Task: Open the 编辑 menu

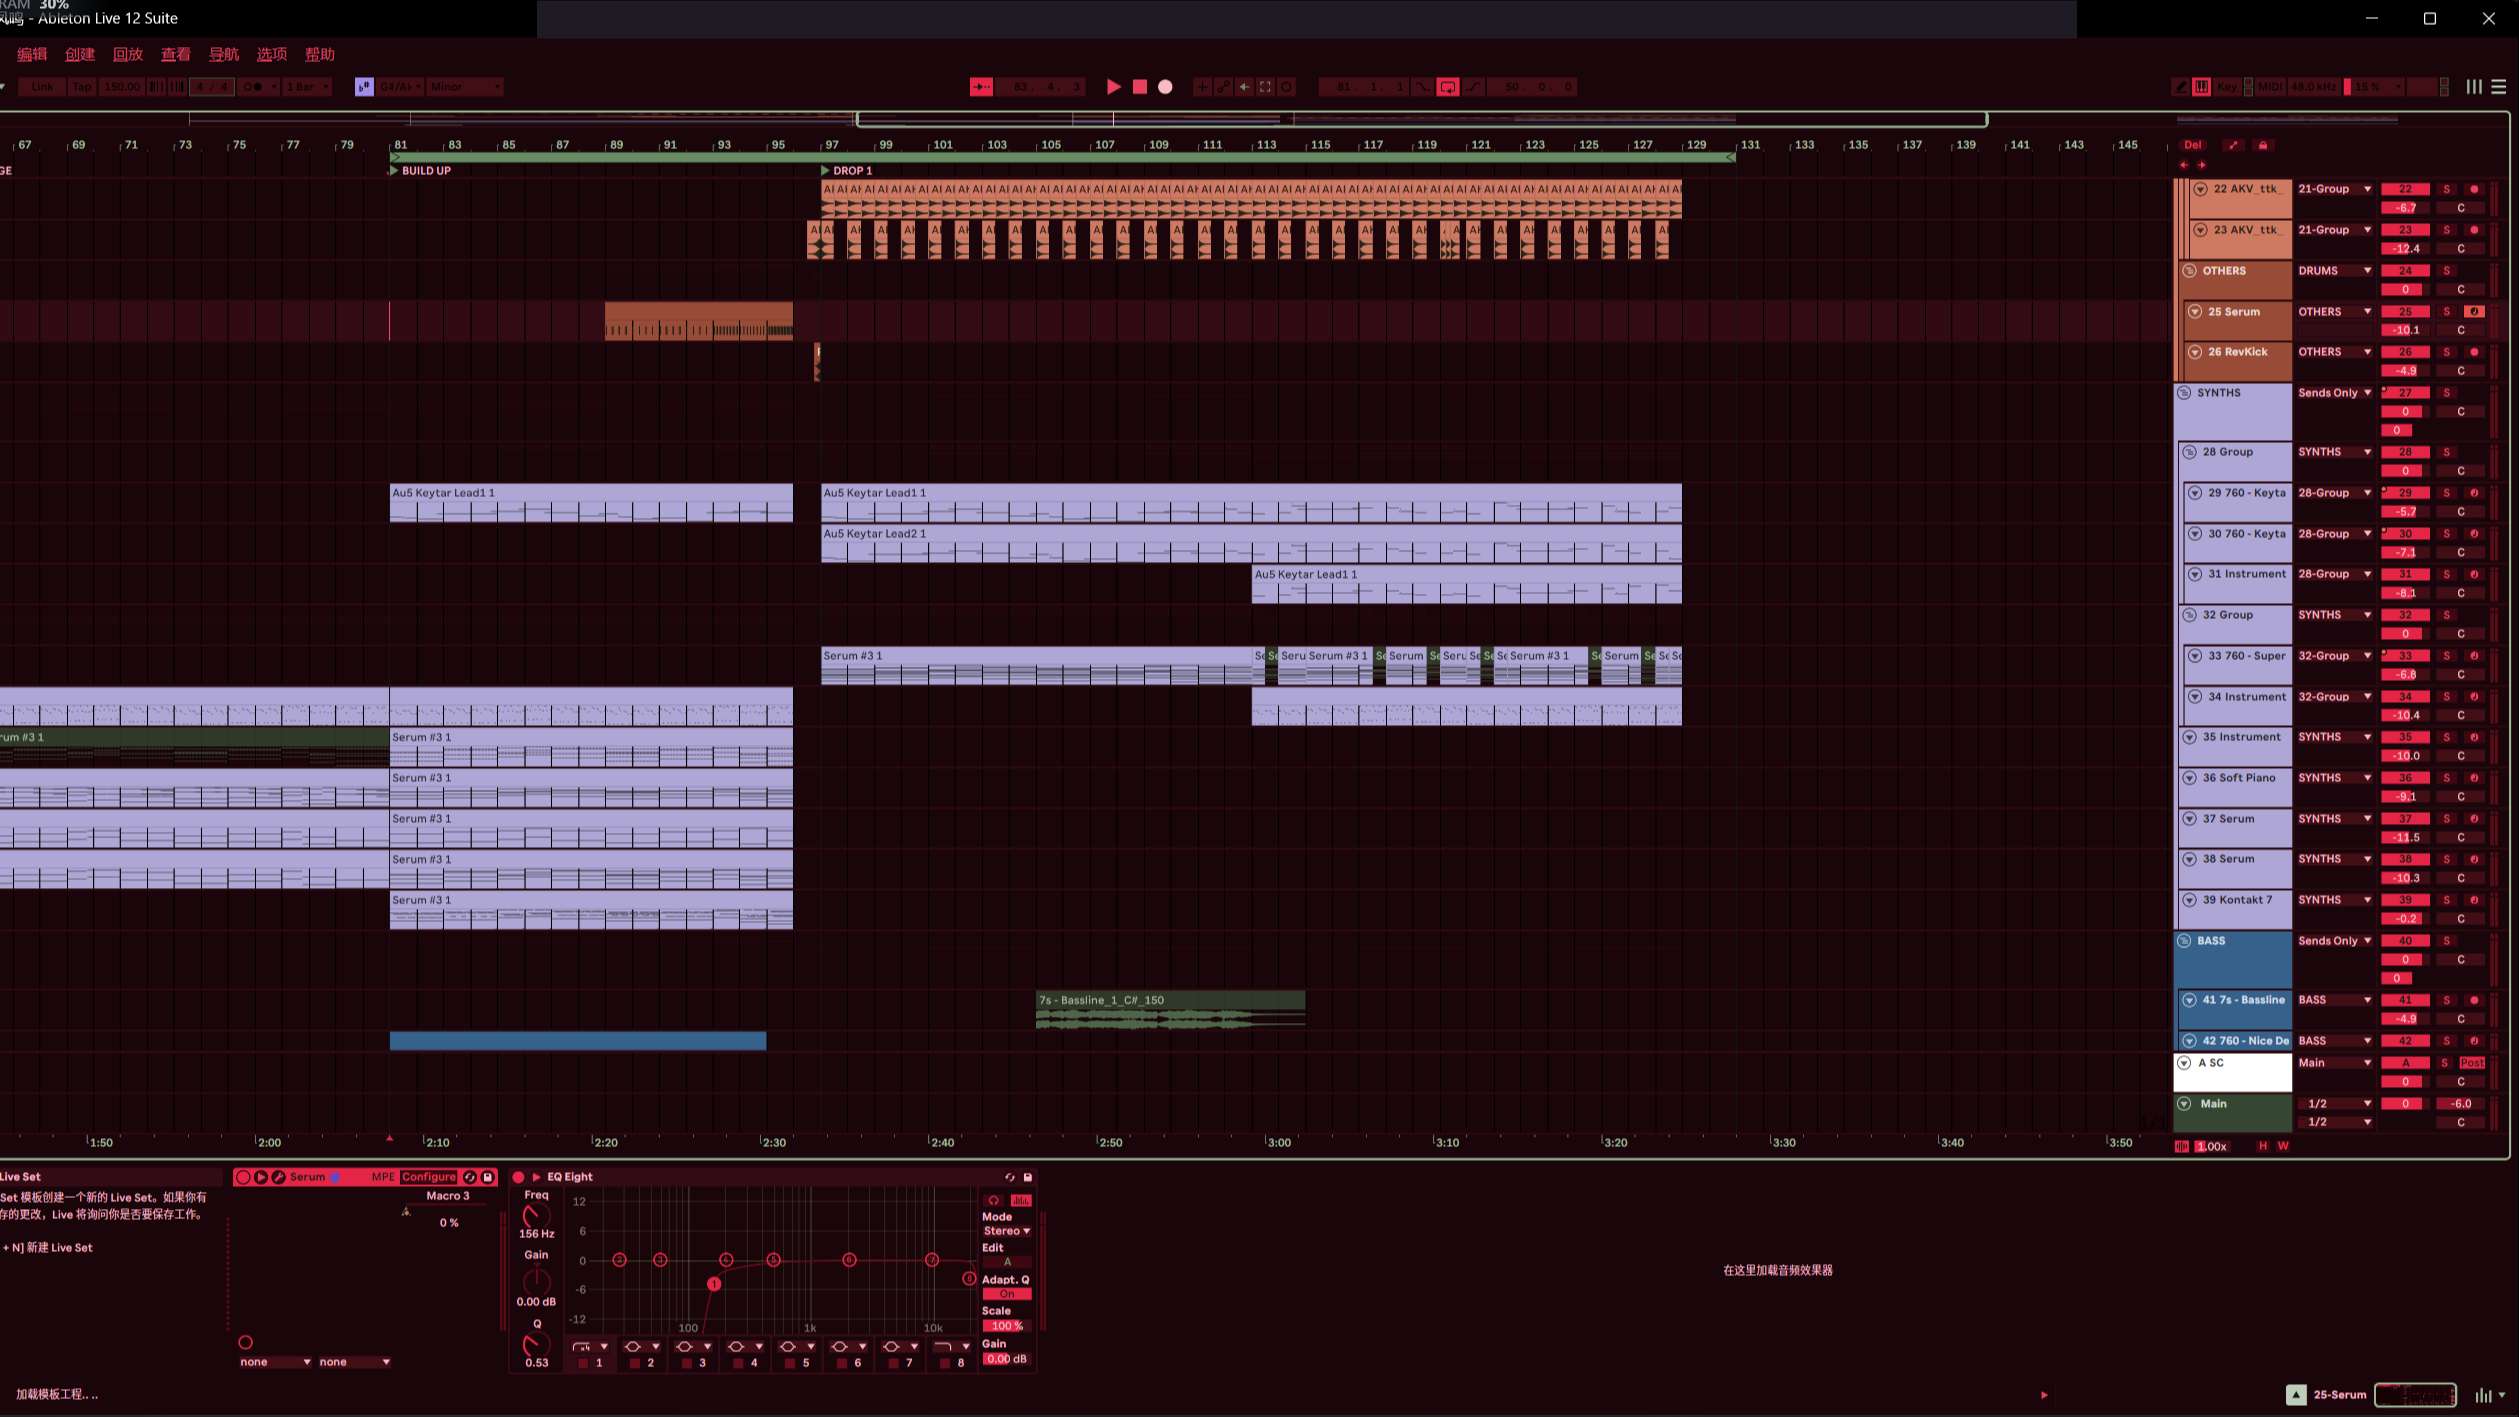Action: click(x=32, y=54)
